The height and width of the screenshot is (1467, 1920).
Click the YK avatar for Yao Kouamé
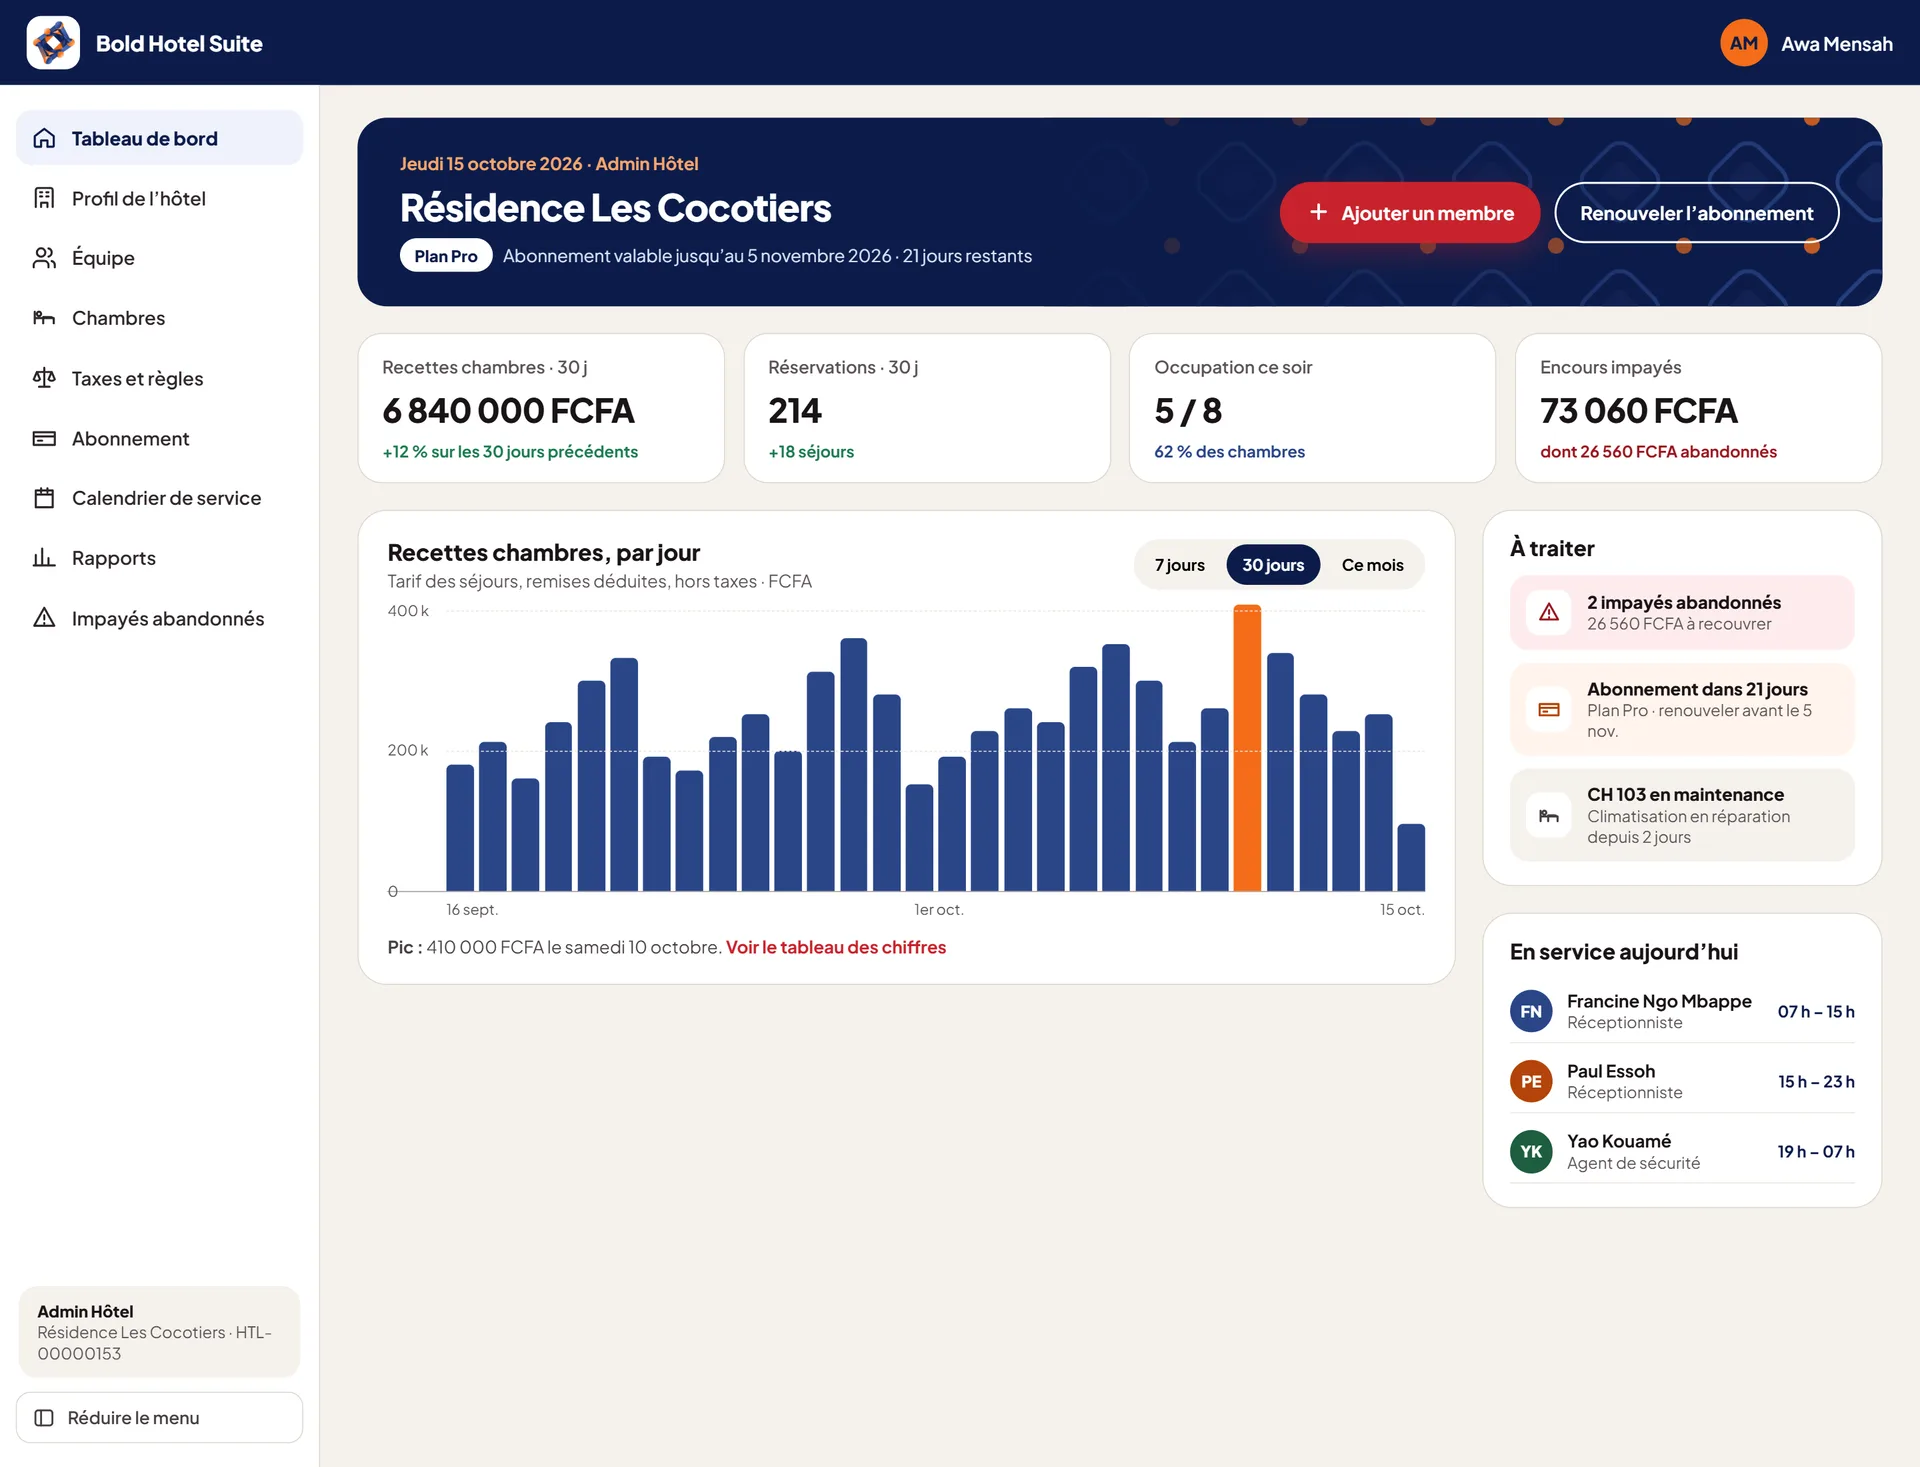(x=1530, y=1151)
